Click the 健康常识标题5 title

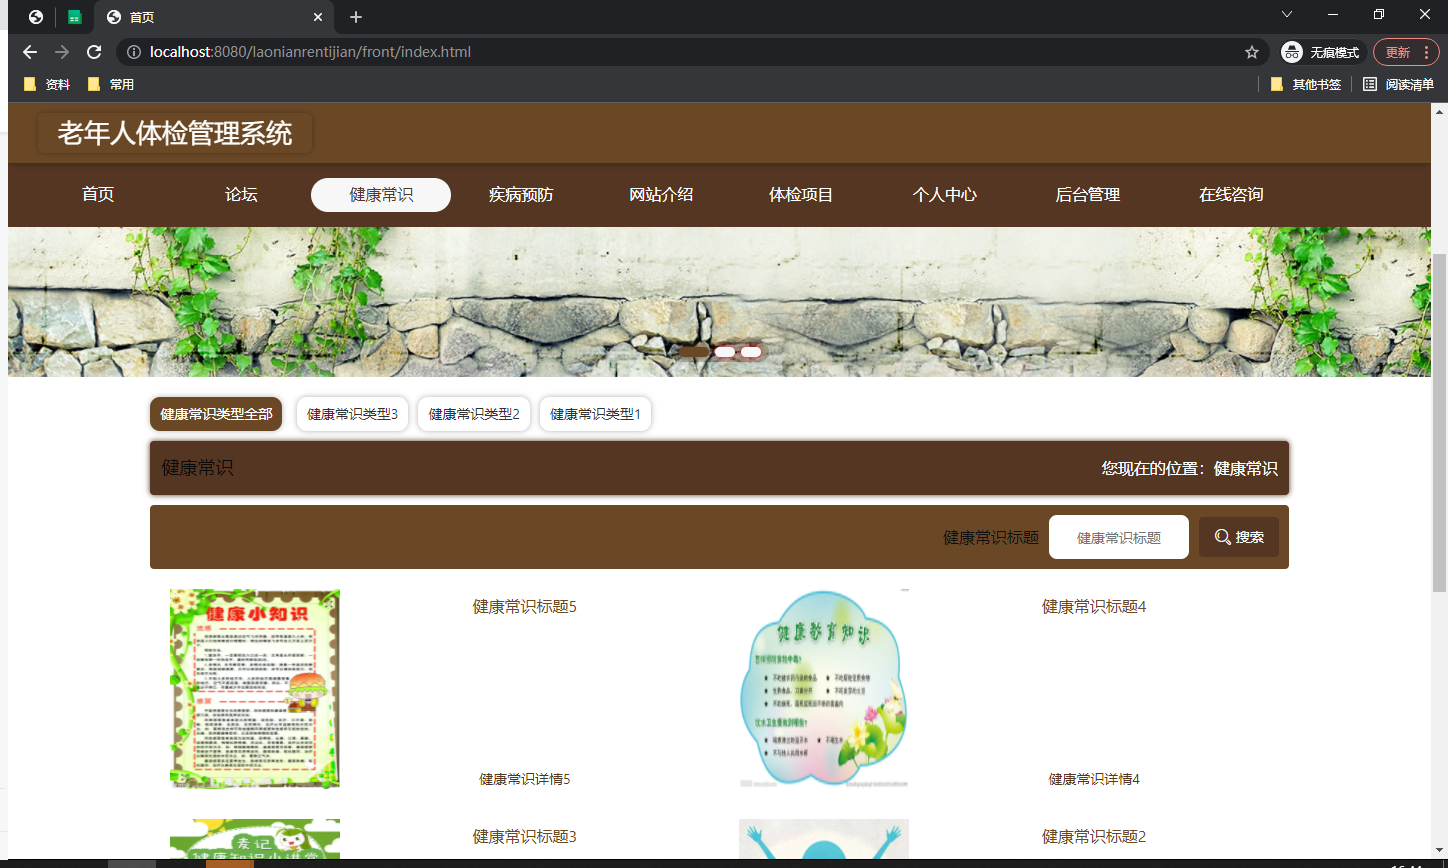[525, 607]
